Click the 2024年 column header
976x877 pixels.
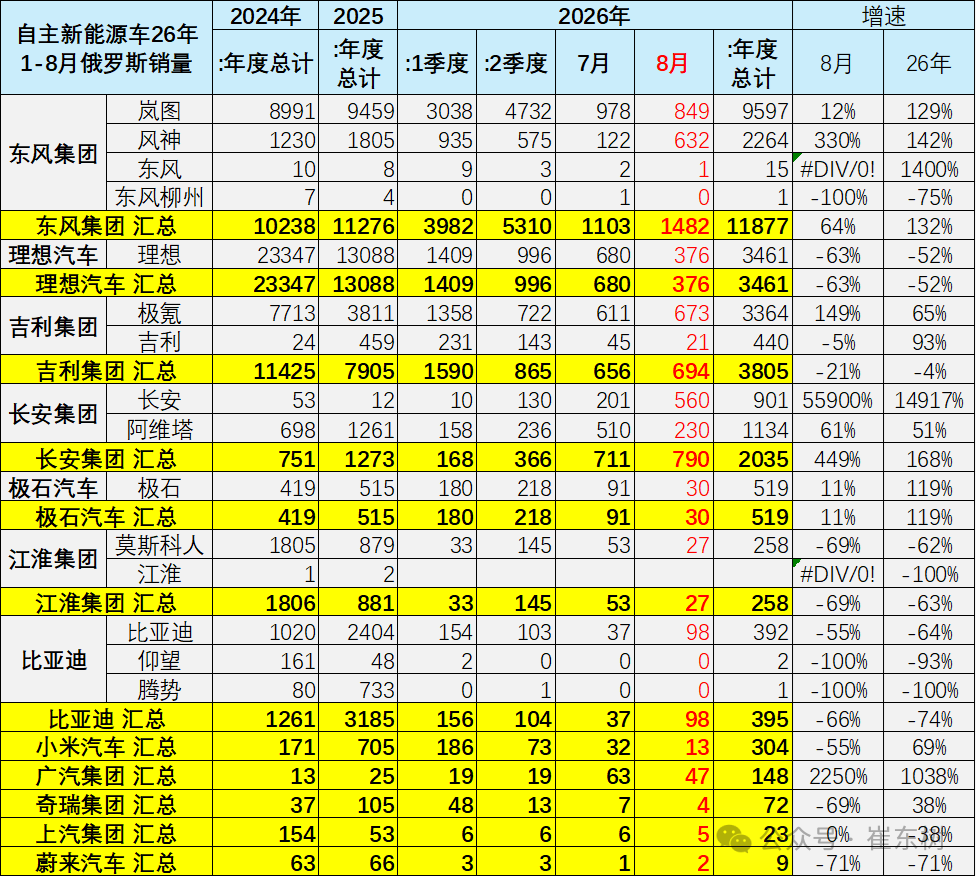coord(266,16)
